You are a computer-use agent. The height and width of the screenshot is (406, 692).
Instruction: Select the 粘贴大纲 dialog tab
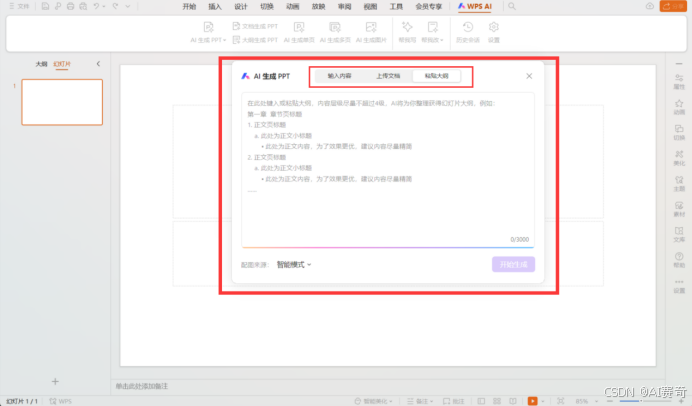coord(436,76)
